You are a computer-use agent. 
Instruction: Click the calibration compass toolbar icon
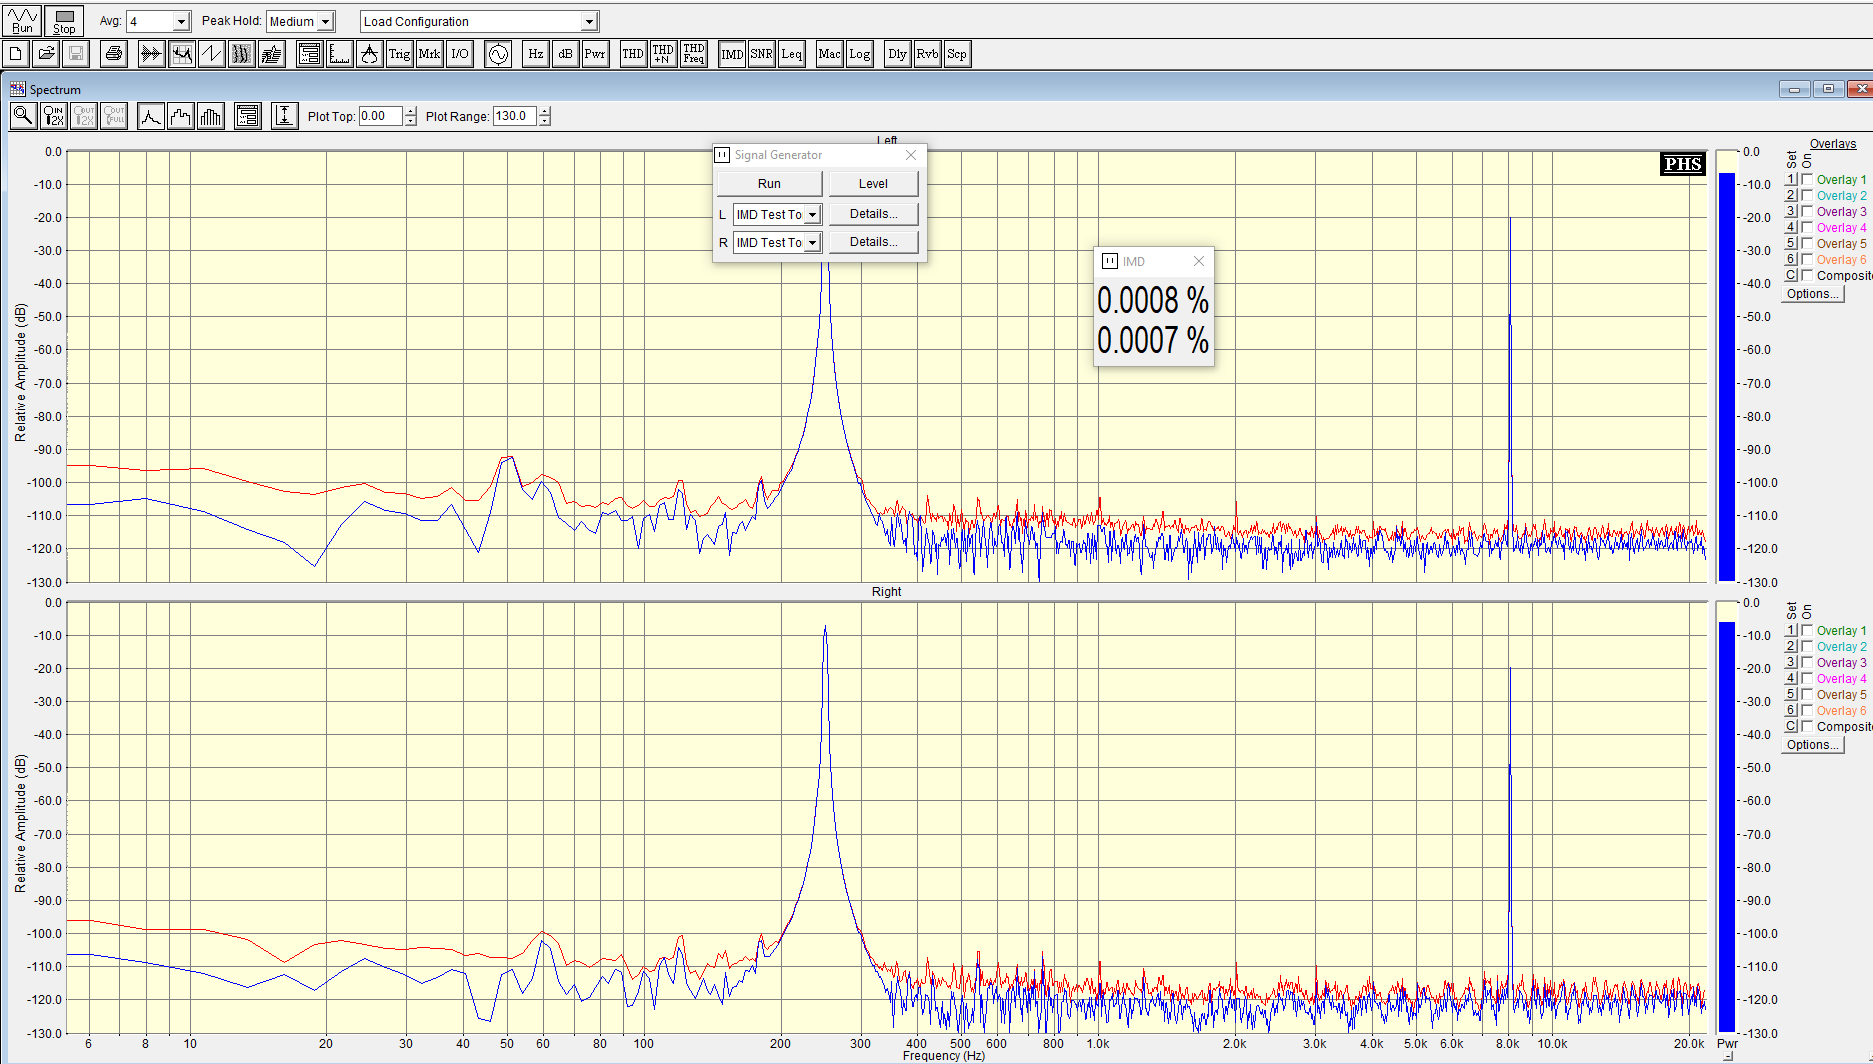click(x=370, y=54)
